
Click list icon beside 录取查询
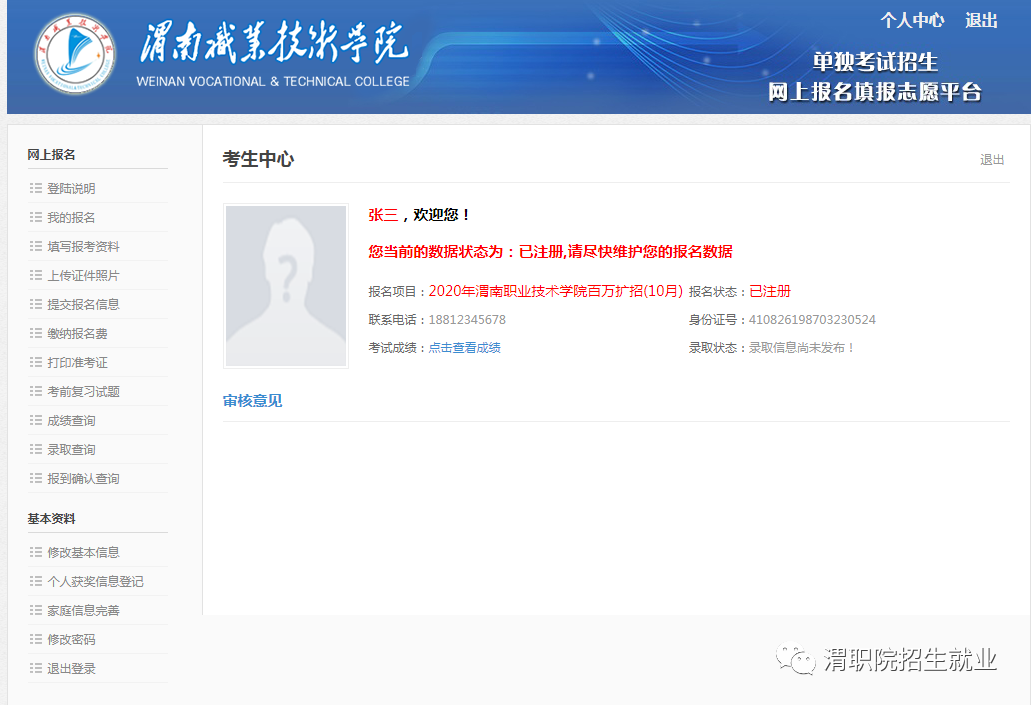pos(36,449)
